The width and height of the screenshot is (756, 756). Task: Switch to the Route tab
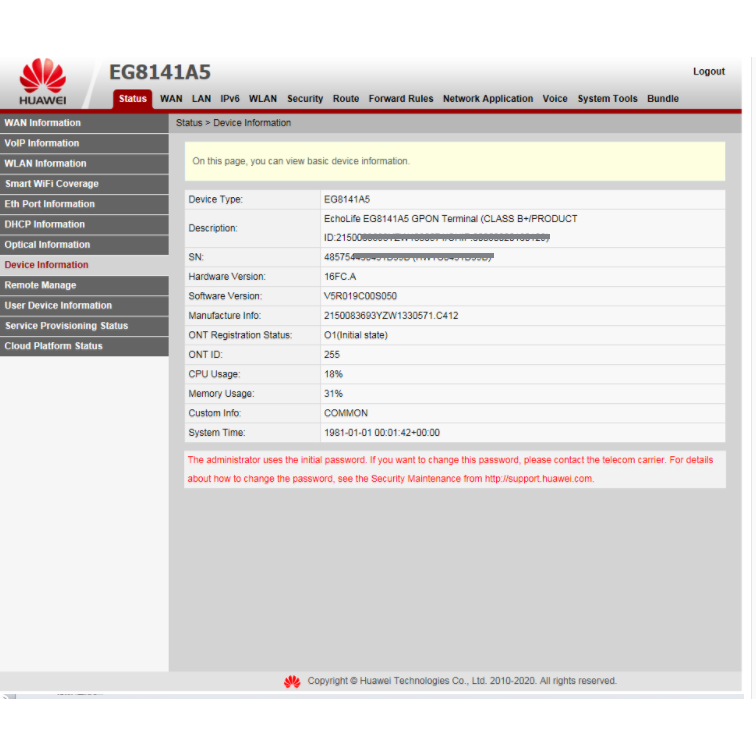tap(346, 99)
